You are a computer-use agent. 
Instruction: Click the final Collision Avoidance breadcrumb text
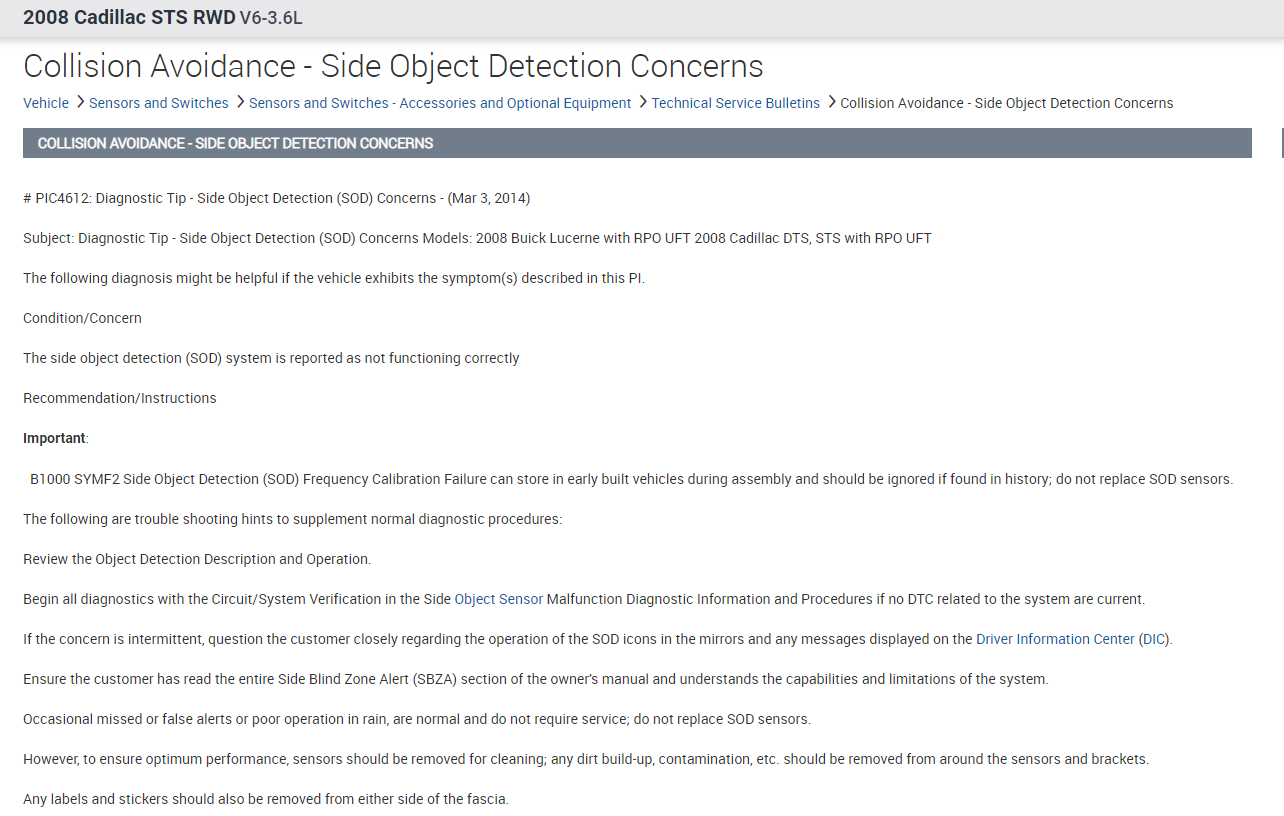(1006, 103)
